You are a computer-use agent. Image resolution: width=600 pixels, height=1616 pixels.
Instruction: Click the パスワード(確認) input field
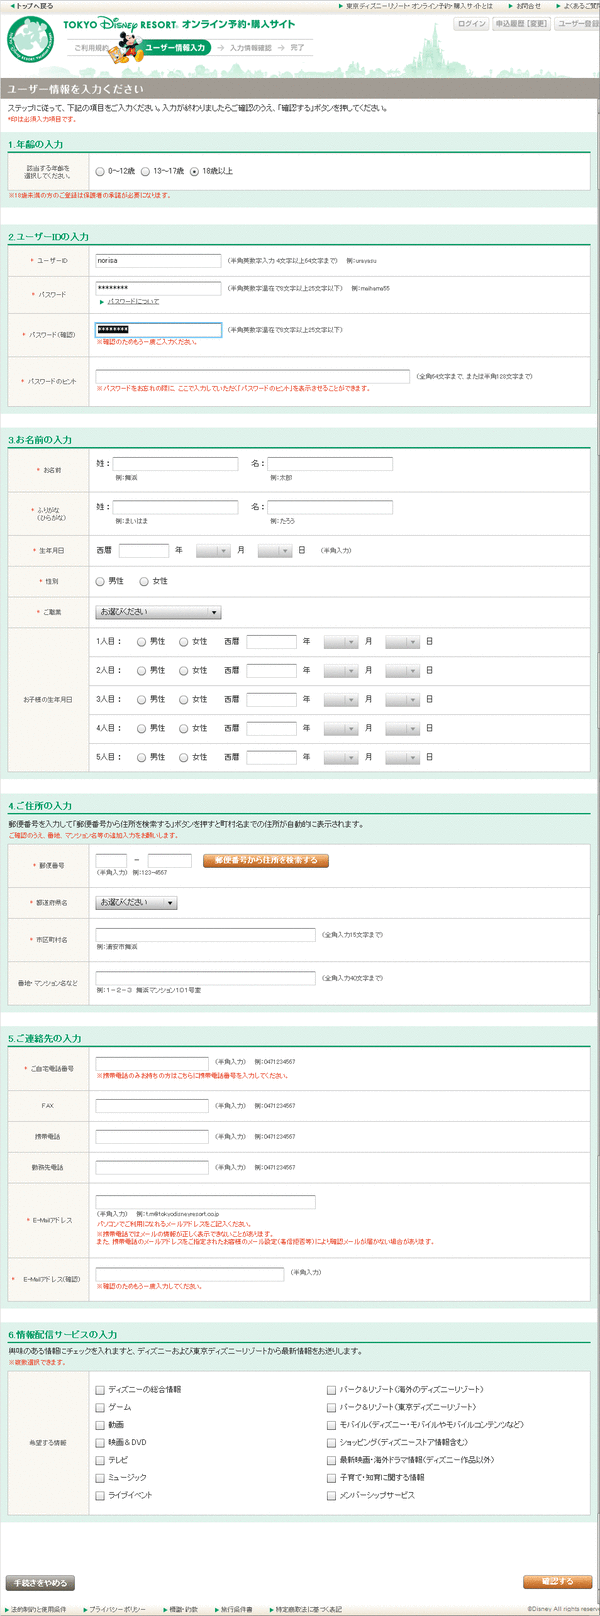(x=158, y=330)
